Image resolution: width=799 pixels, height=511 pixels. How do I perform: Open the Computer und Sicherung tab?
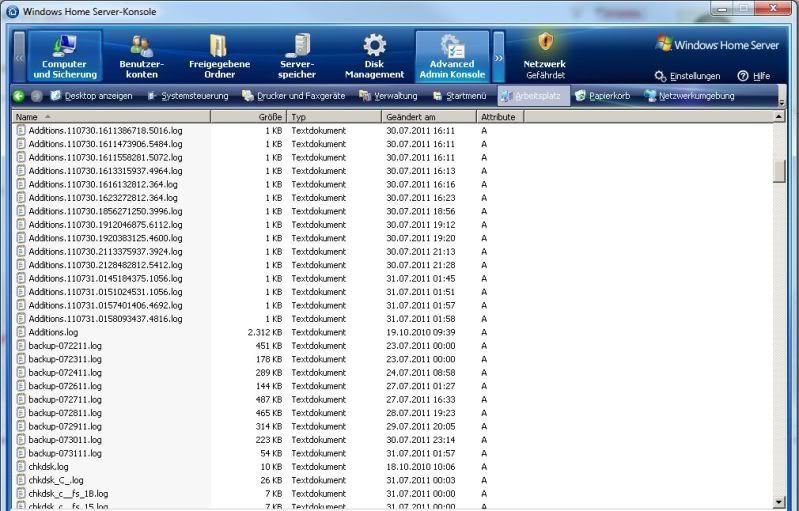[x=64, y=56]
